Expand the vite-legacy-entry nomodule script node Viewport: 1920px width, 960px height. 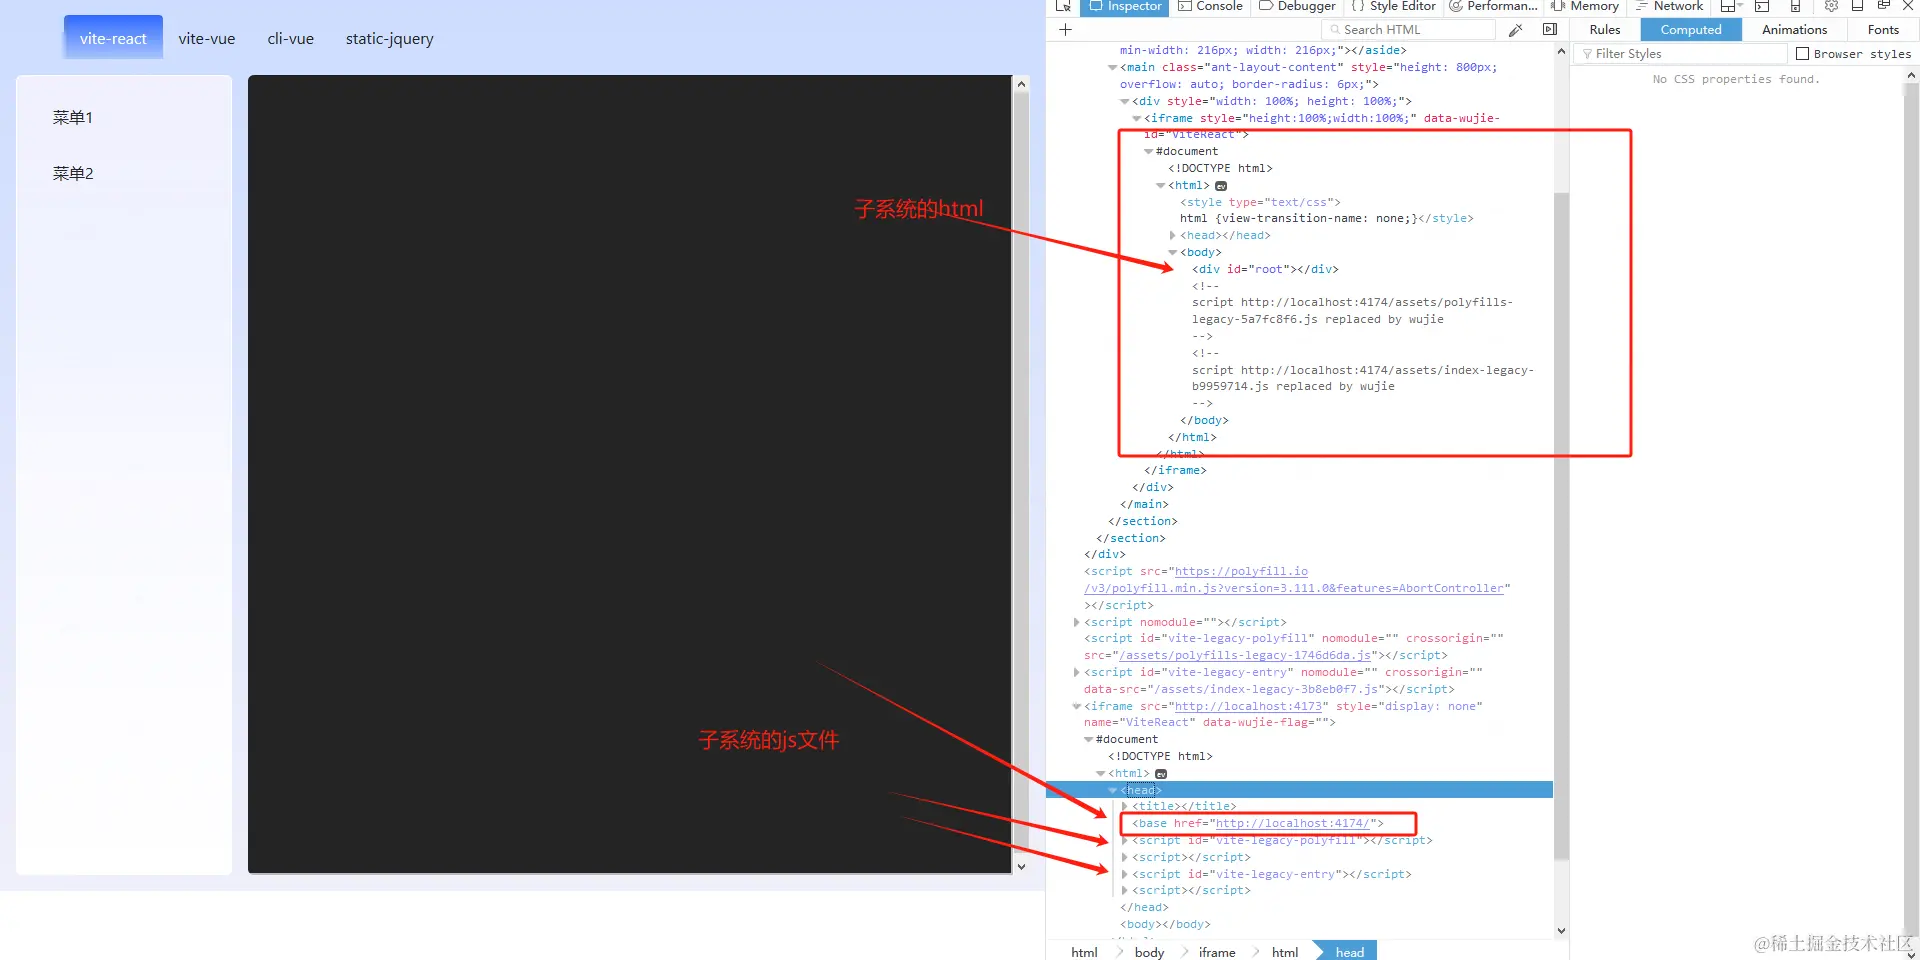[x=1076, y=673]
